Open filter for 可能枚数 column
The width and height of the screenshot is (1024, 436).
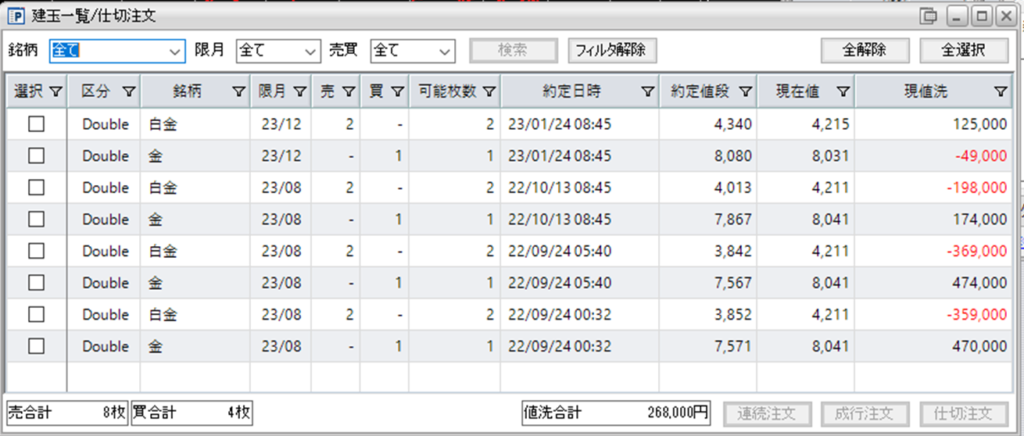tap(489, 92)
